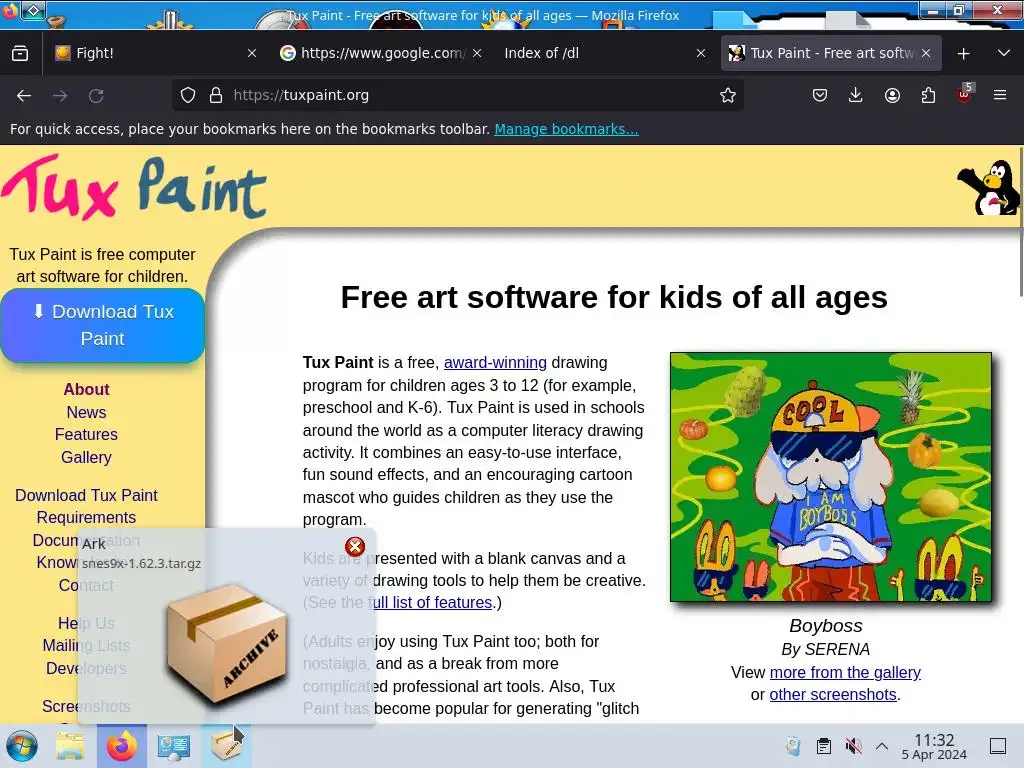1024x768 pixels.
Task: Open the News sidebar link
Action: (86, 412)
